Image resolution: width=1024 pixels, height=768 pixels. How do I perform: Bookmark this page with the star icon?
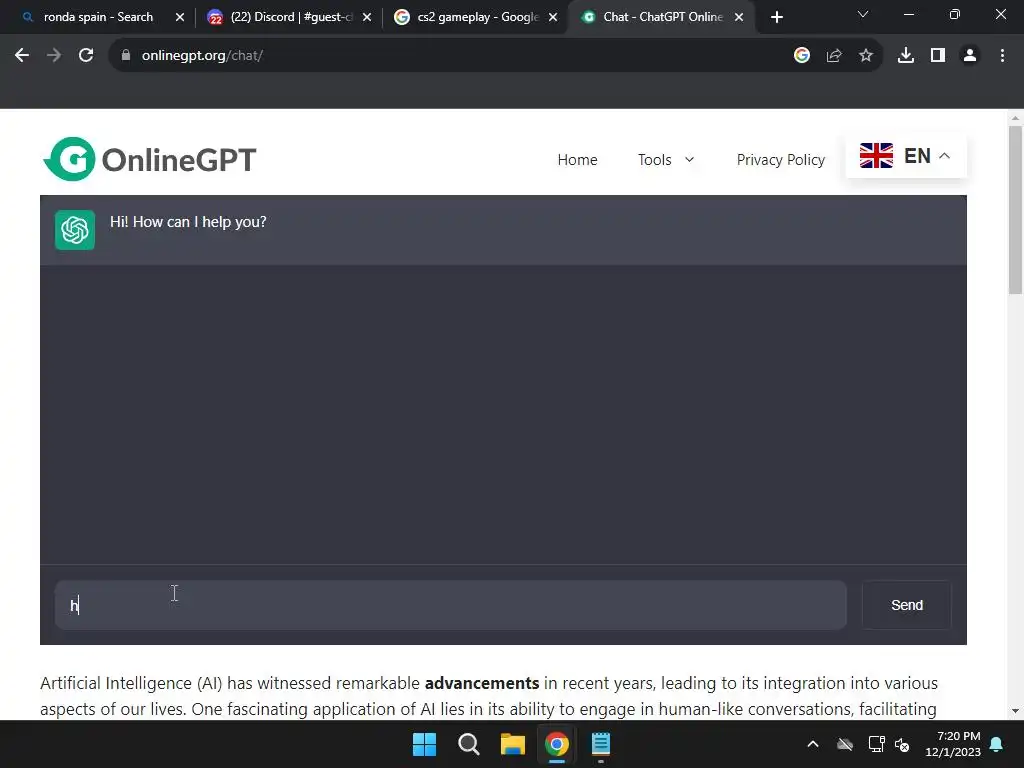click(866, 56)
